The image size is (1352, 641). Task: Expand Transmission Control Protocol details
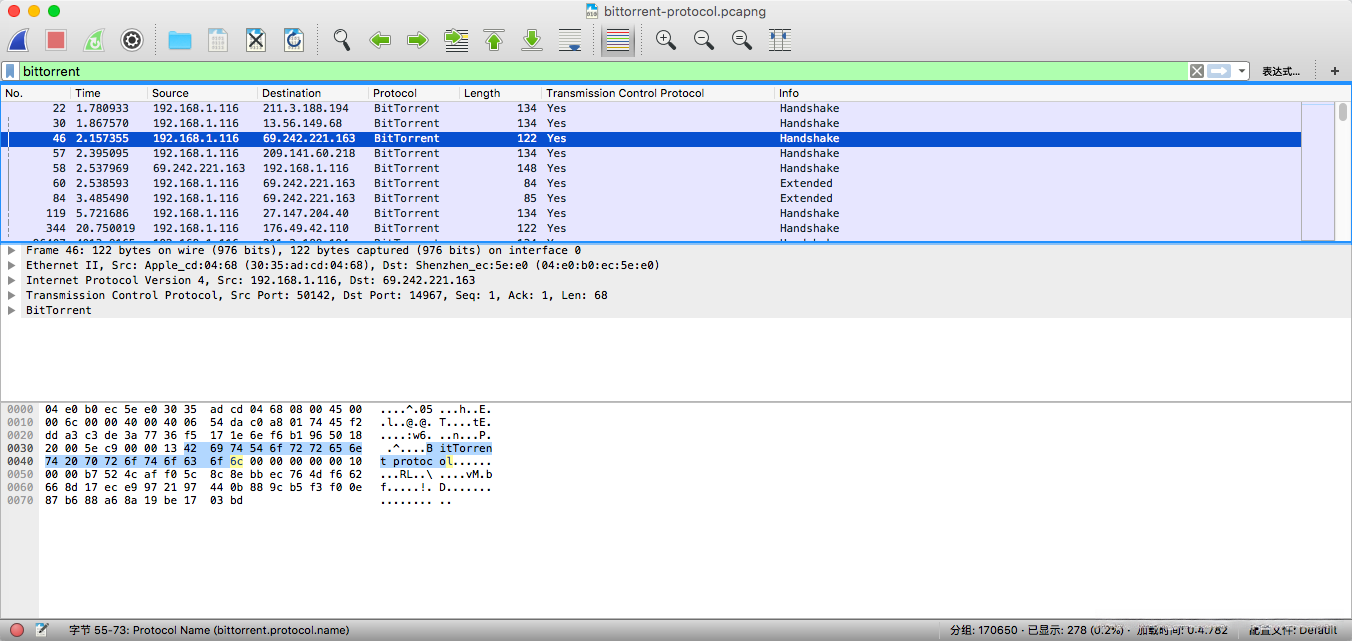pyautogui.click(x=12, y=296)
